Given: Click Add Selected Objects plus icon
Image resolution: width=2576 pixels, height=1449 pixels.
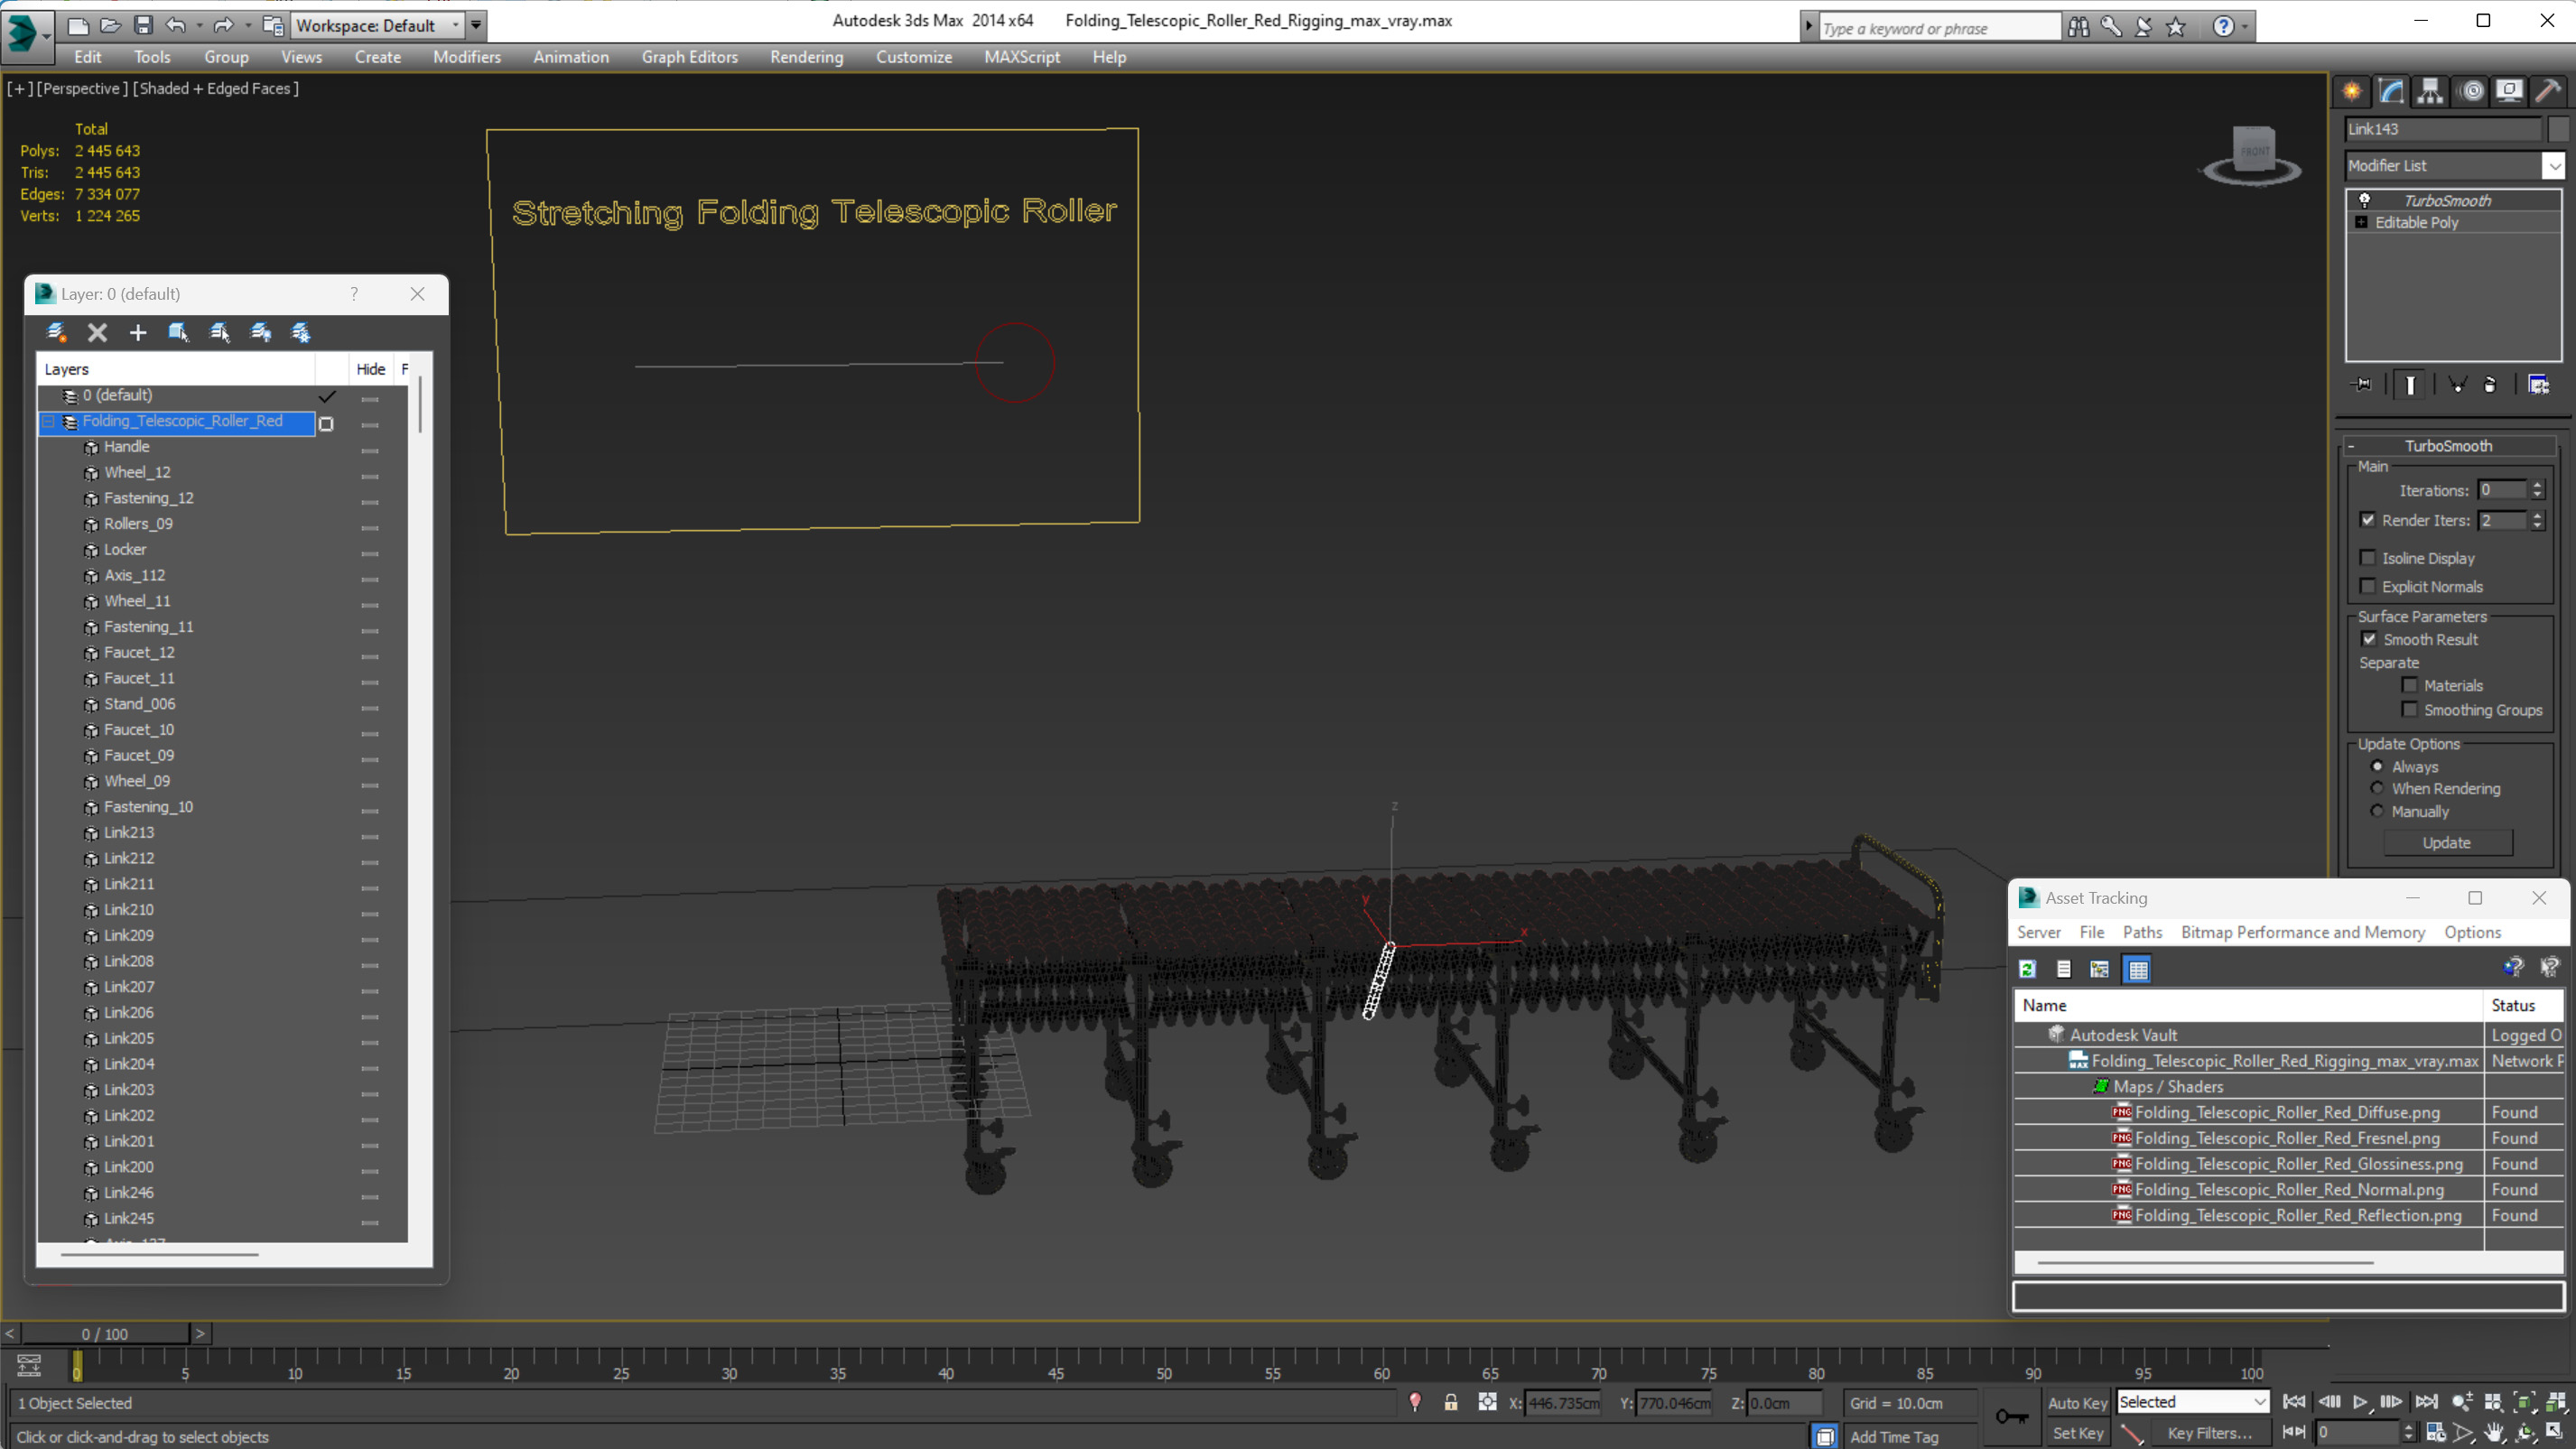Looking at the screenshot, I should click(x=138, y=332).
